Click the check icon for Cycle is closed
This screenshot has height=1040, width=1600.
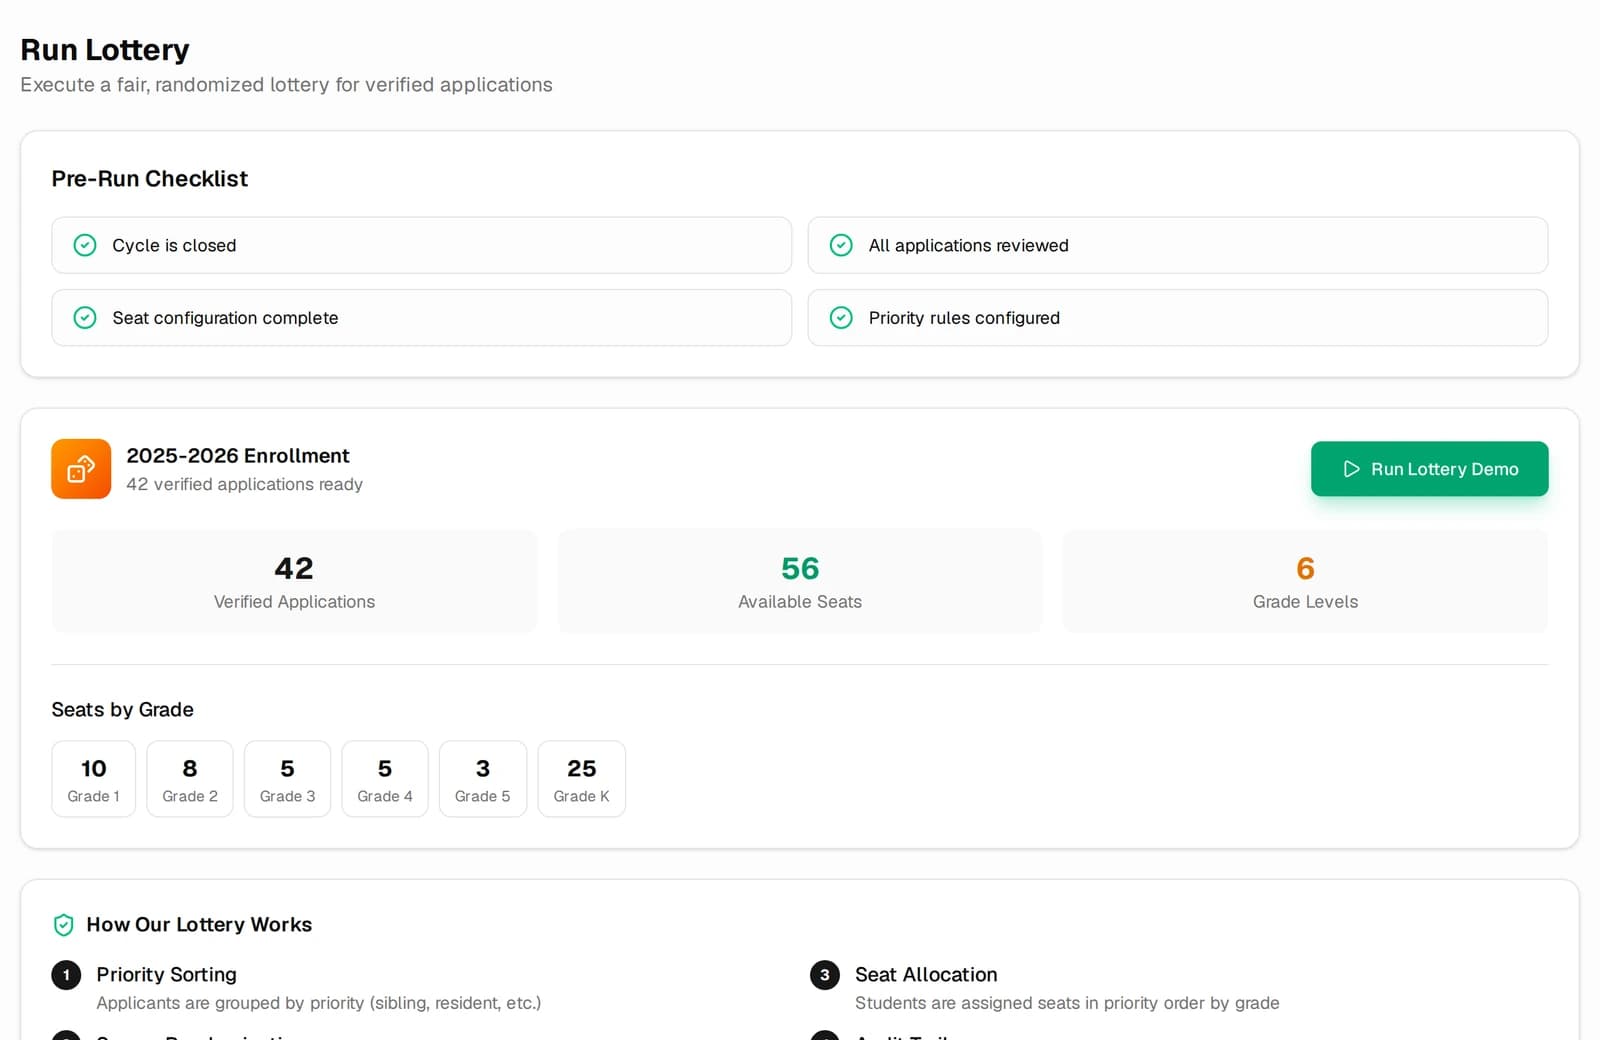tap(85, 245)
